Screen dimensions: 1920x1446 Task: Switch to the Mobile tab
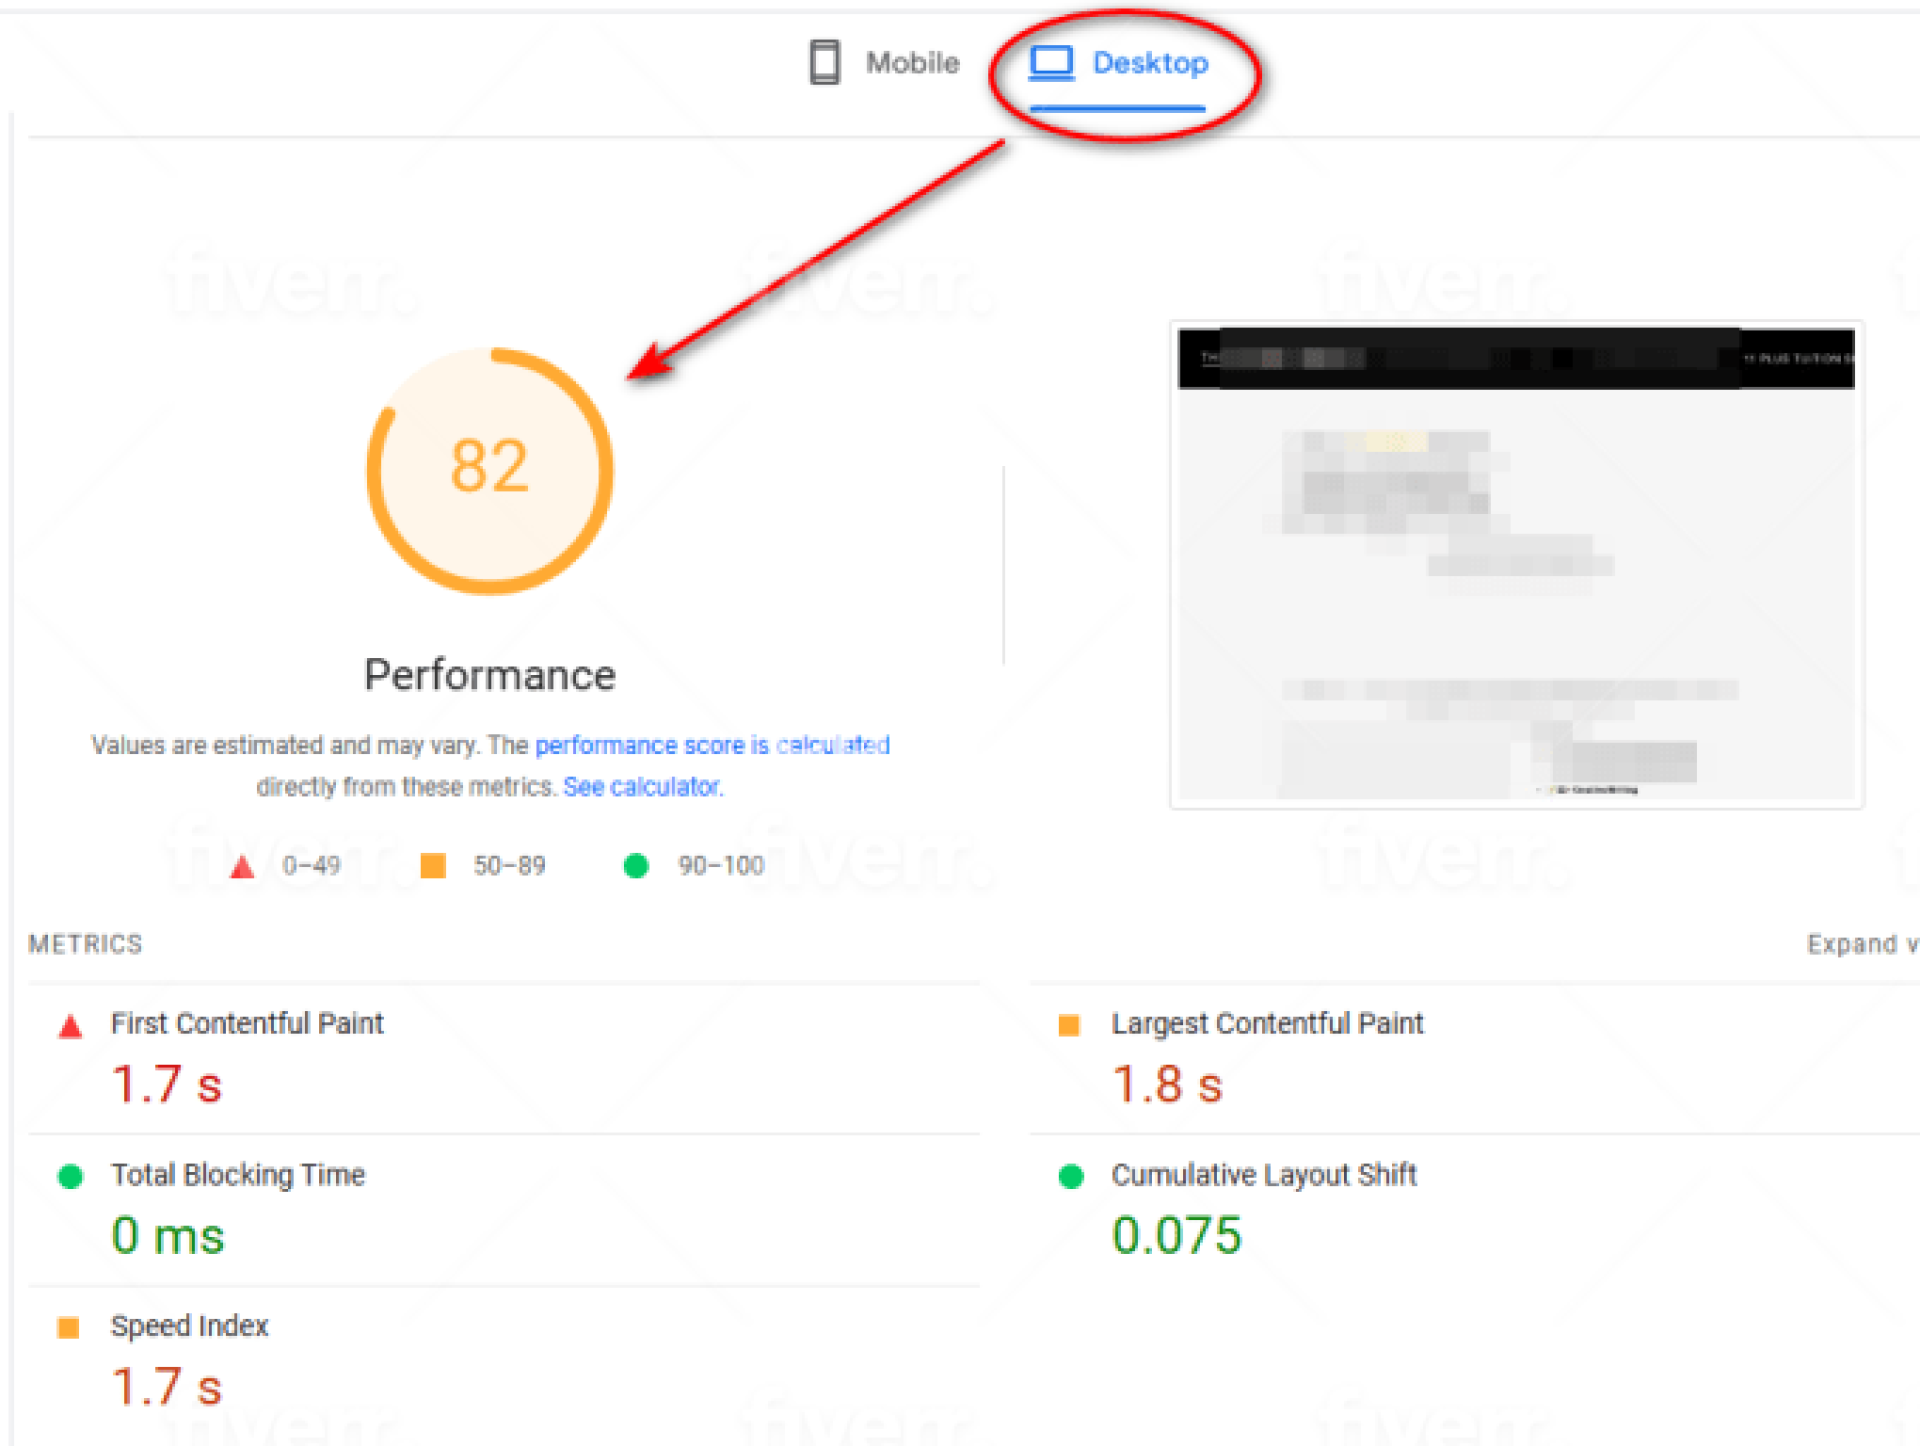point(911,63)
